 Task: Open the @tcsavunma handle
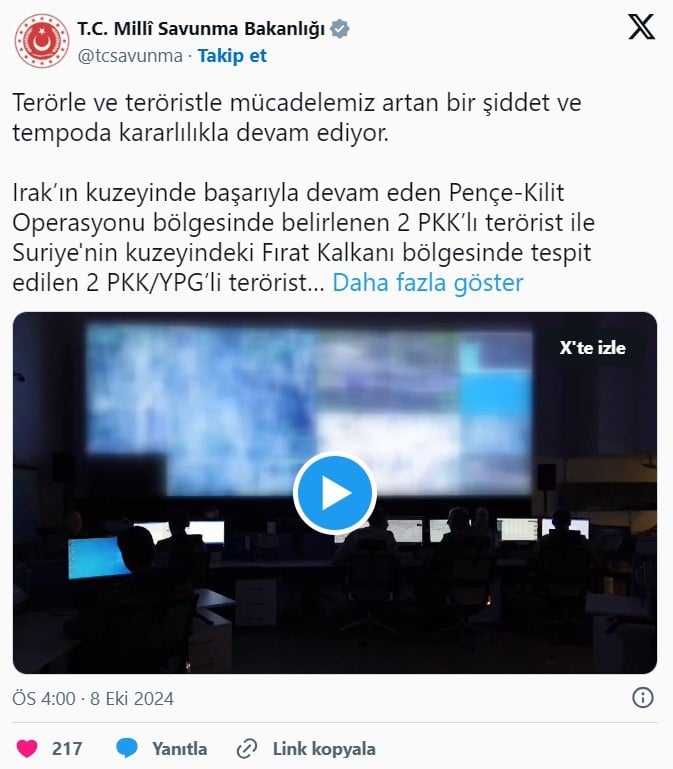click(130, 56)
